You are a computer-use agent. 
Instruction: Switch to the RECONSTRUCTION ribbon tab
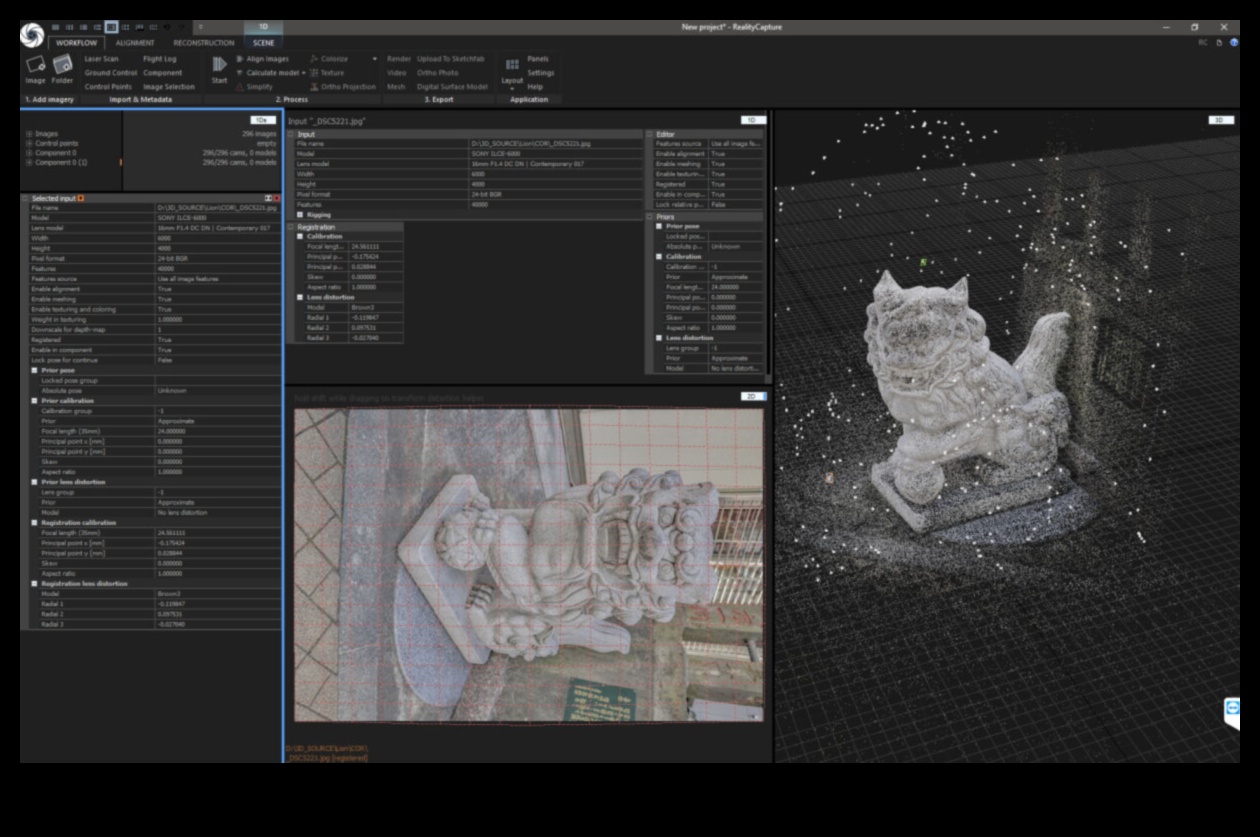point(204,43)
